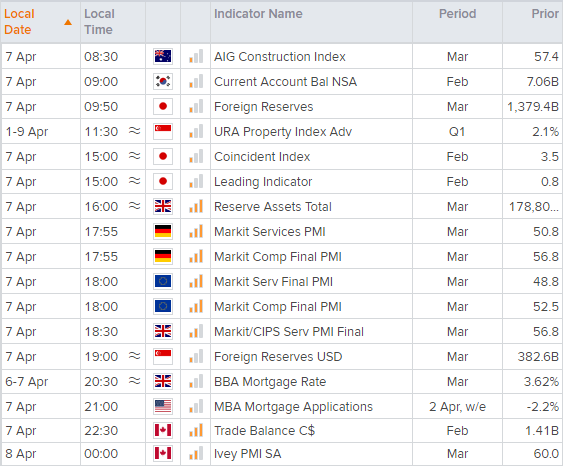
Task: Click the German flag on Markit Services PMI row
Action: tap(163, 232)
